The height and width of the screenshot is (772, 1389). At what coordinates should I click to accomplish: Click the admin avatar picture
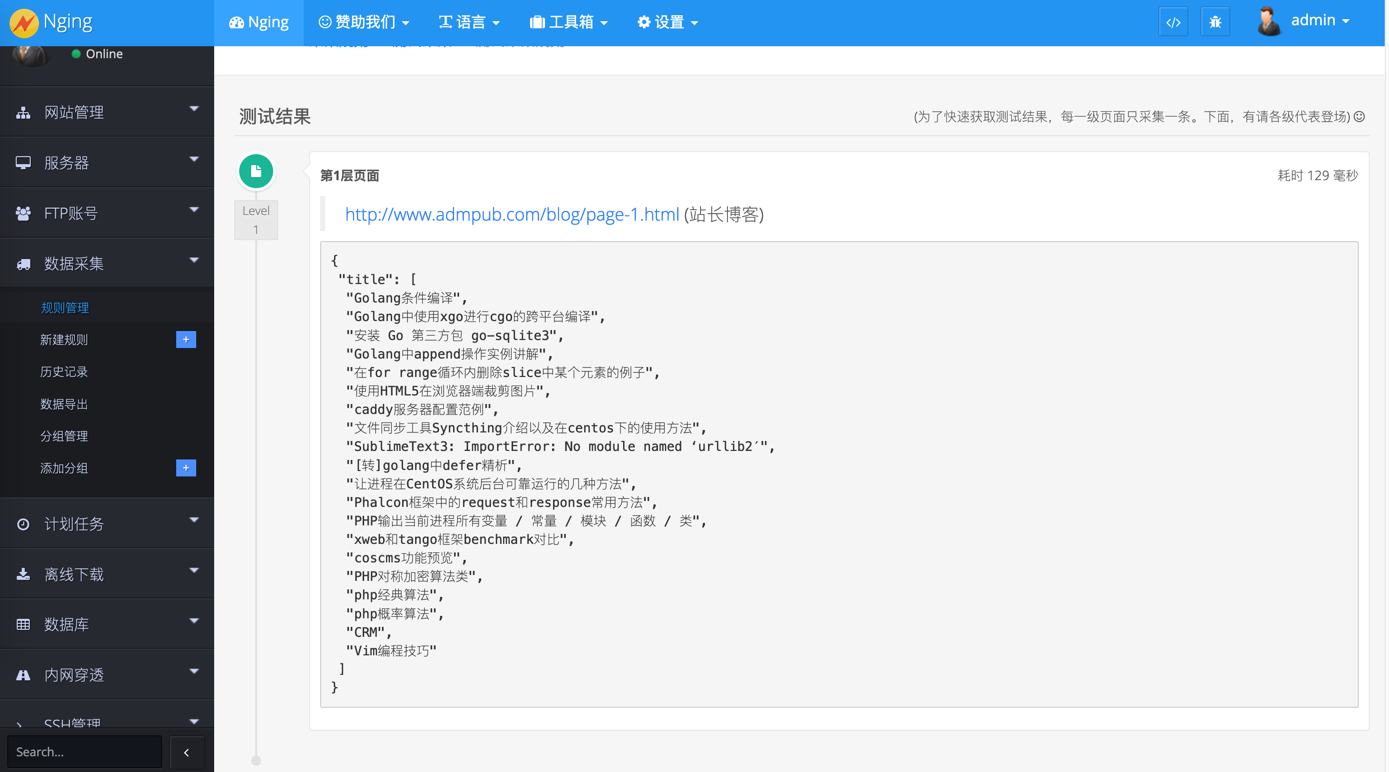coord(1269,21)
